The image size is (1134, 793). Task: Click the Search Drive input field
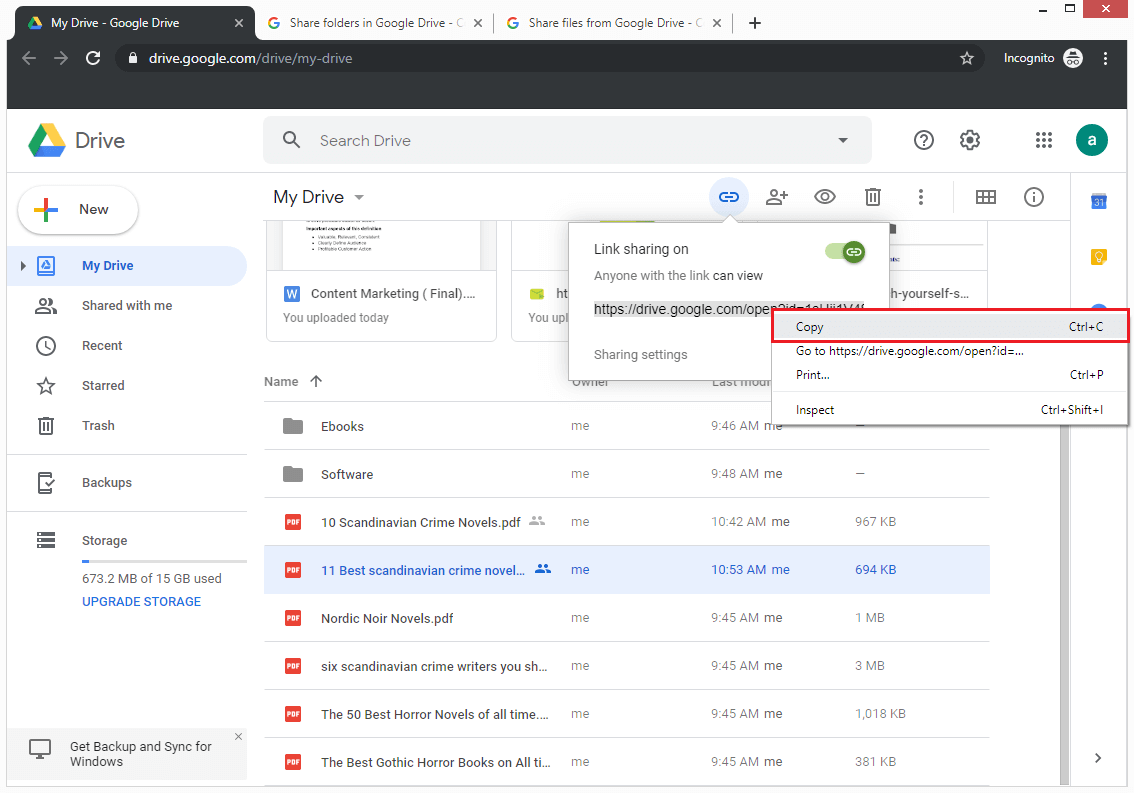(x=568, y=140)
